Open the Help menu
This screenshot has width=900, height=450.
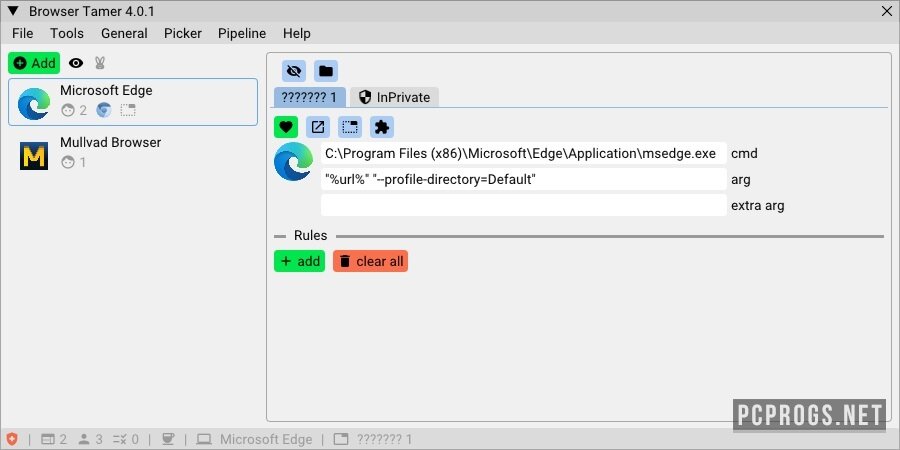[x=297, y=33]
